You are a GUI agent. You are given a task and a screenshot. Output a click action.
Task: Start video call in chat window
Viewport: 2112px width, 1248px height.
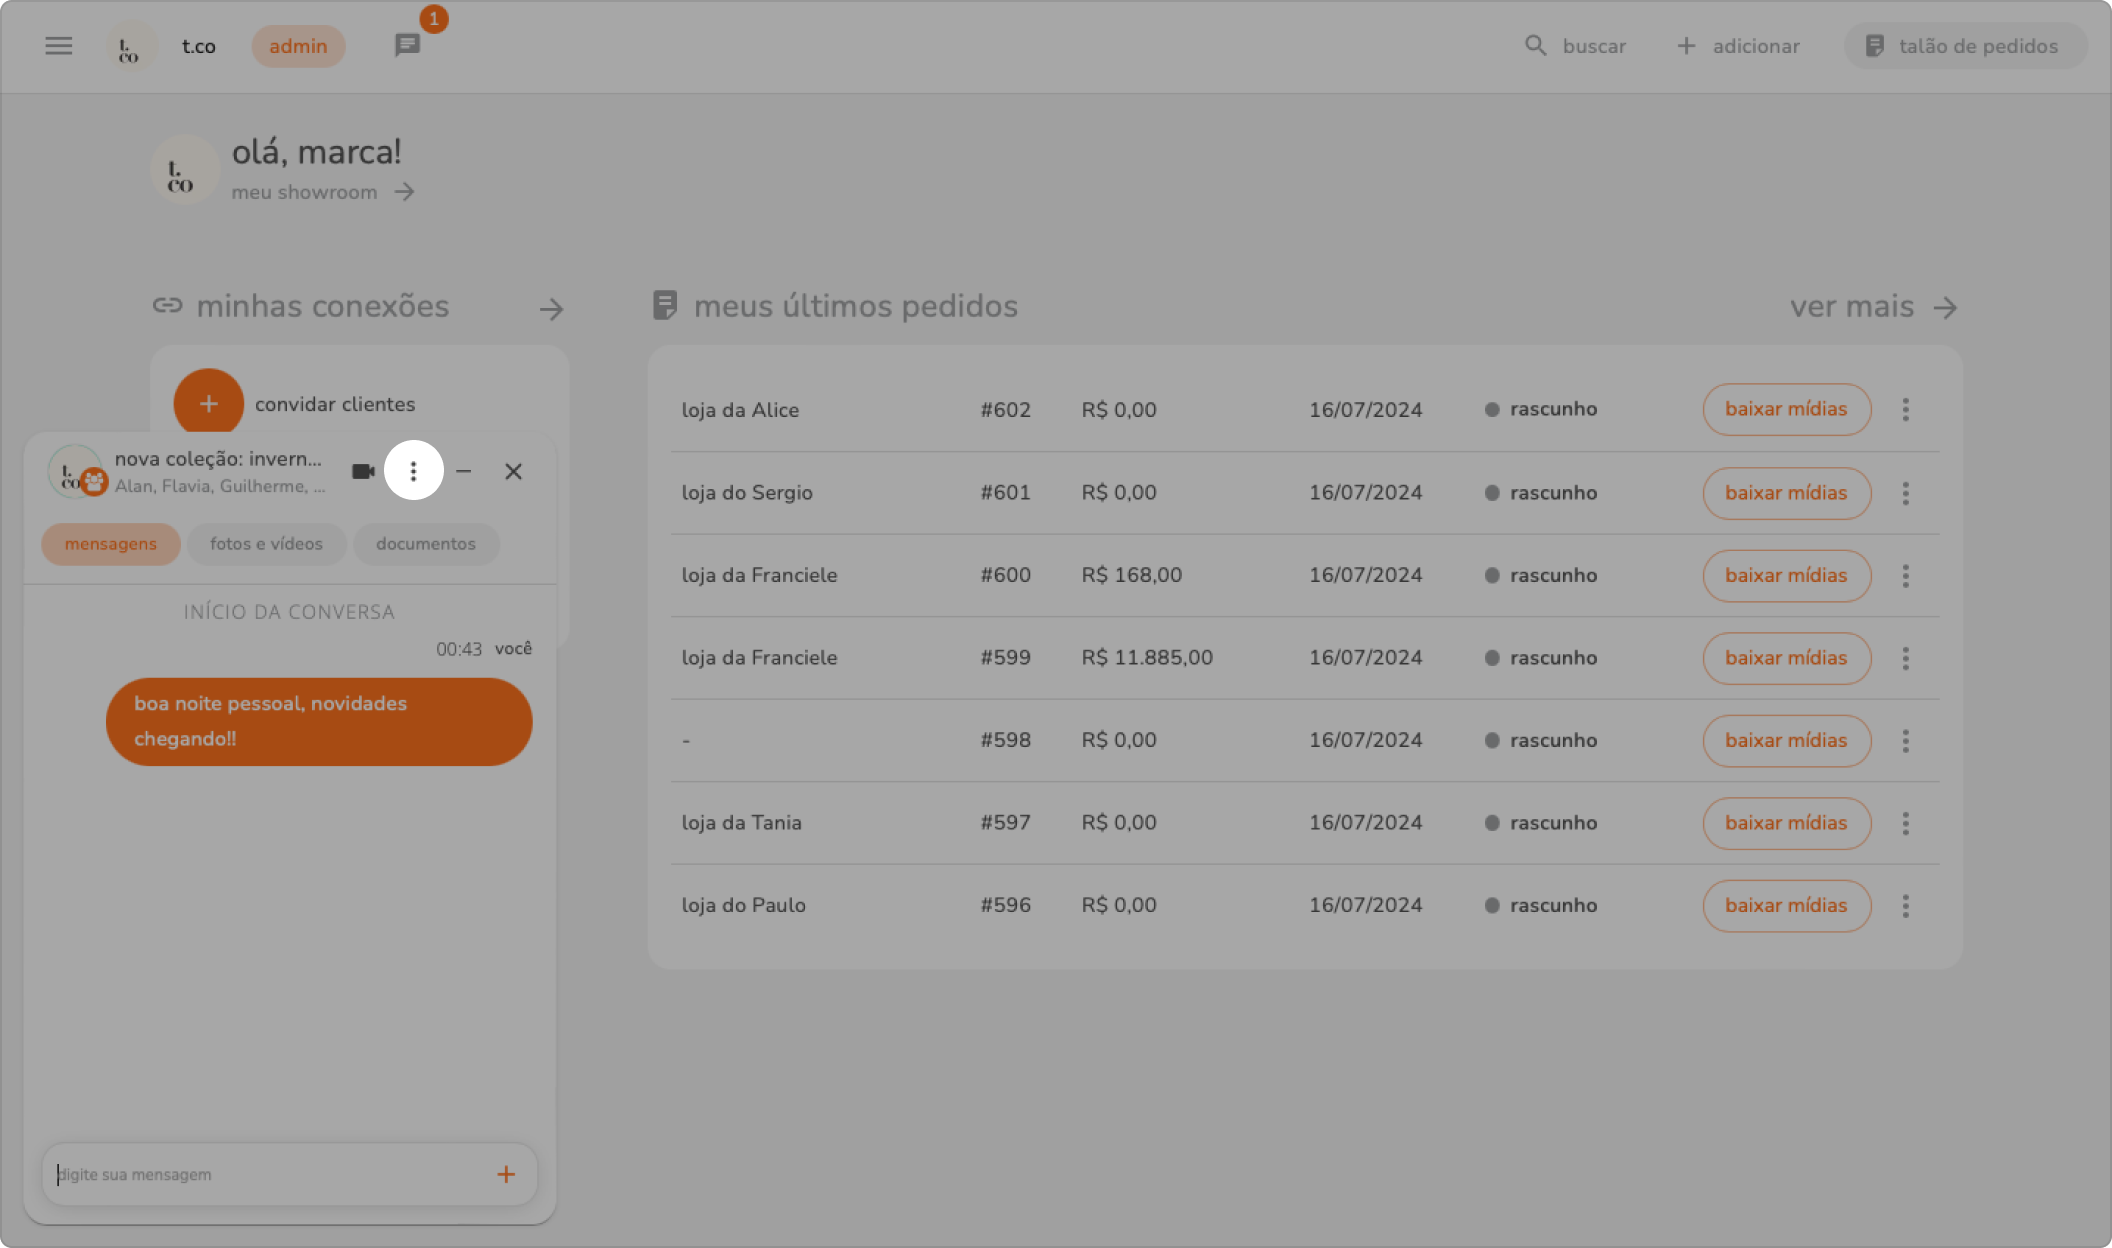(x=363, y=471)
